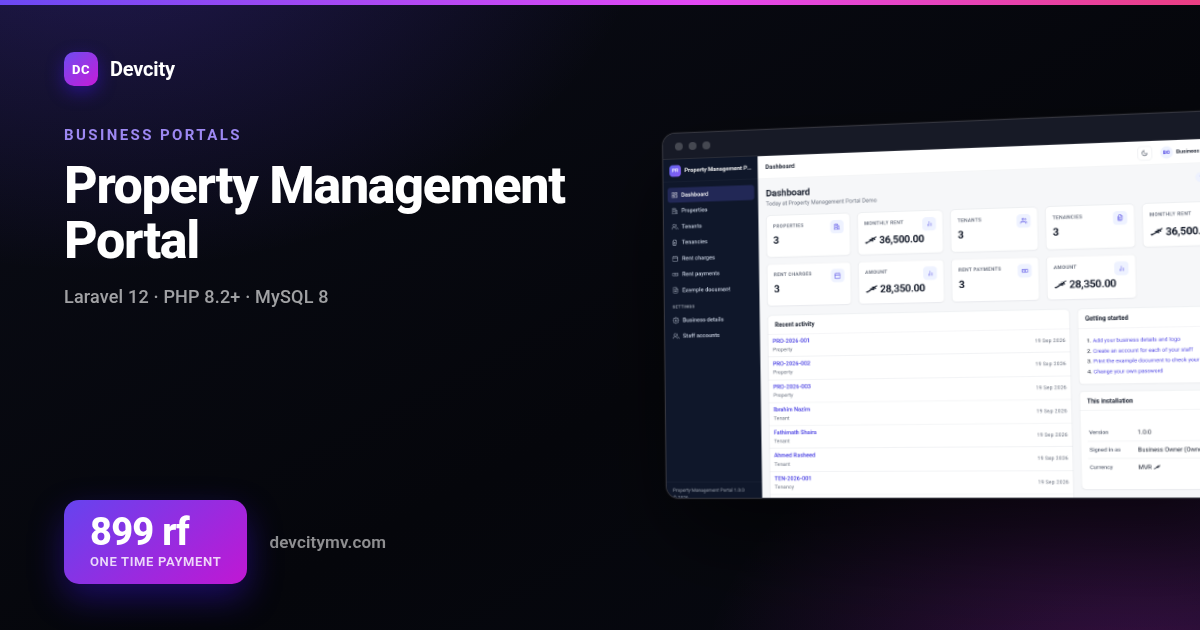
Task: Click the document icon on Tenancies card
Action: tap(1120, 217)
